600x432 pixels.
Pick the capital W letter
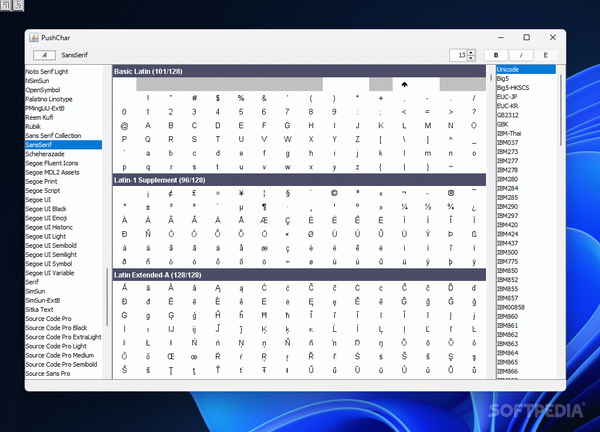[287, 140]
